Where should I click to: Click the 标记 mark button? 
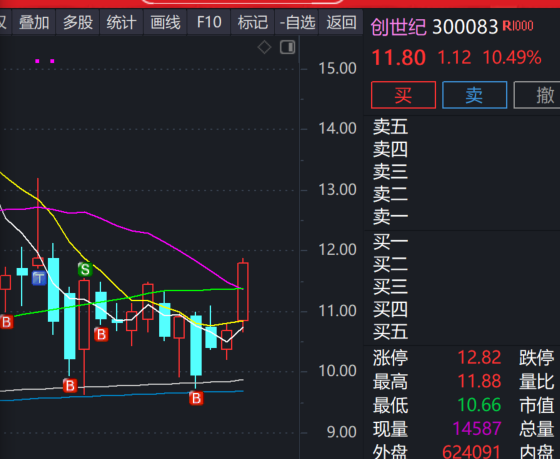coord(252,23)
